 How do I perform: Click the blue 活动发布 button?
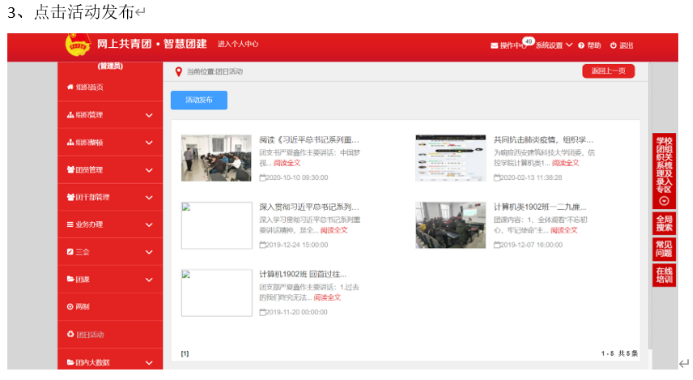pyautogui.click(x=199, y=100)
